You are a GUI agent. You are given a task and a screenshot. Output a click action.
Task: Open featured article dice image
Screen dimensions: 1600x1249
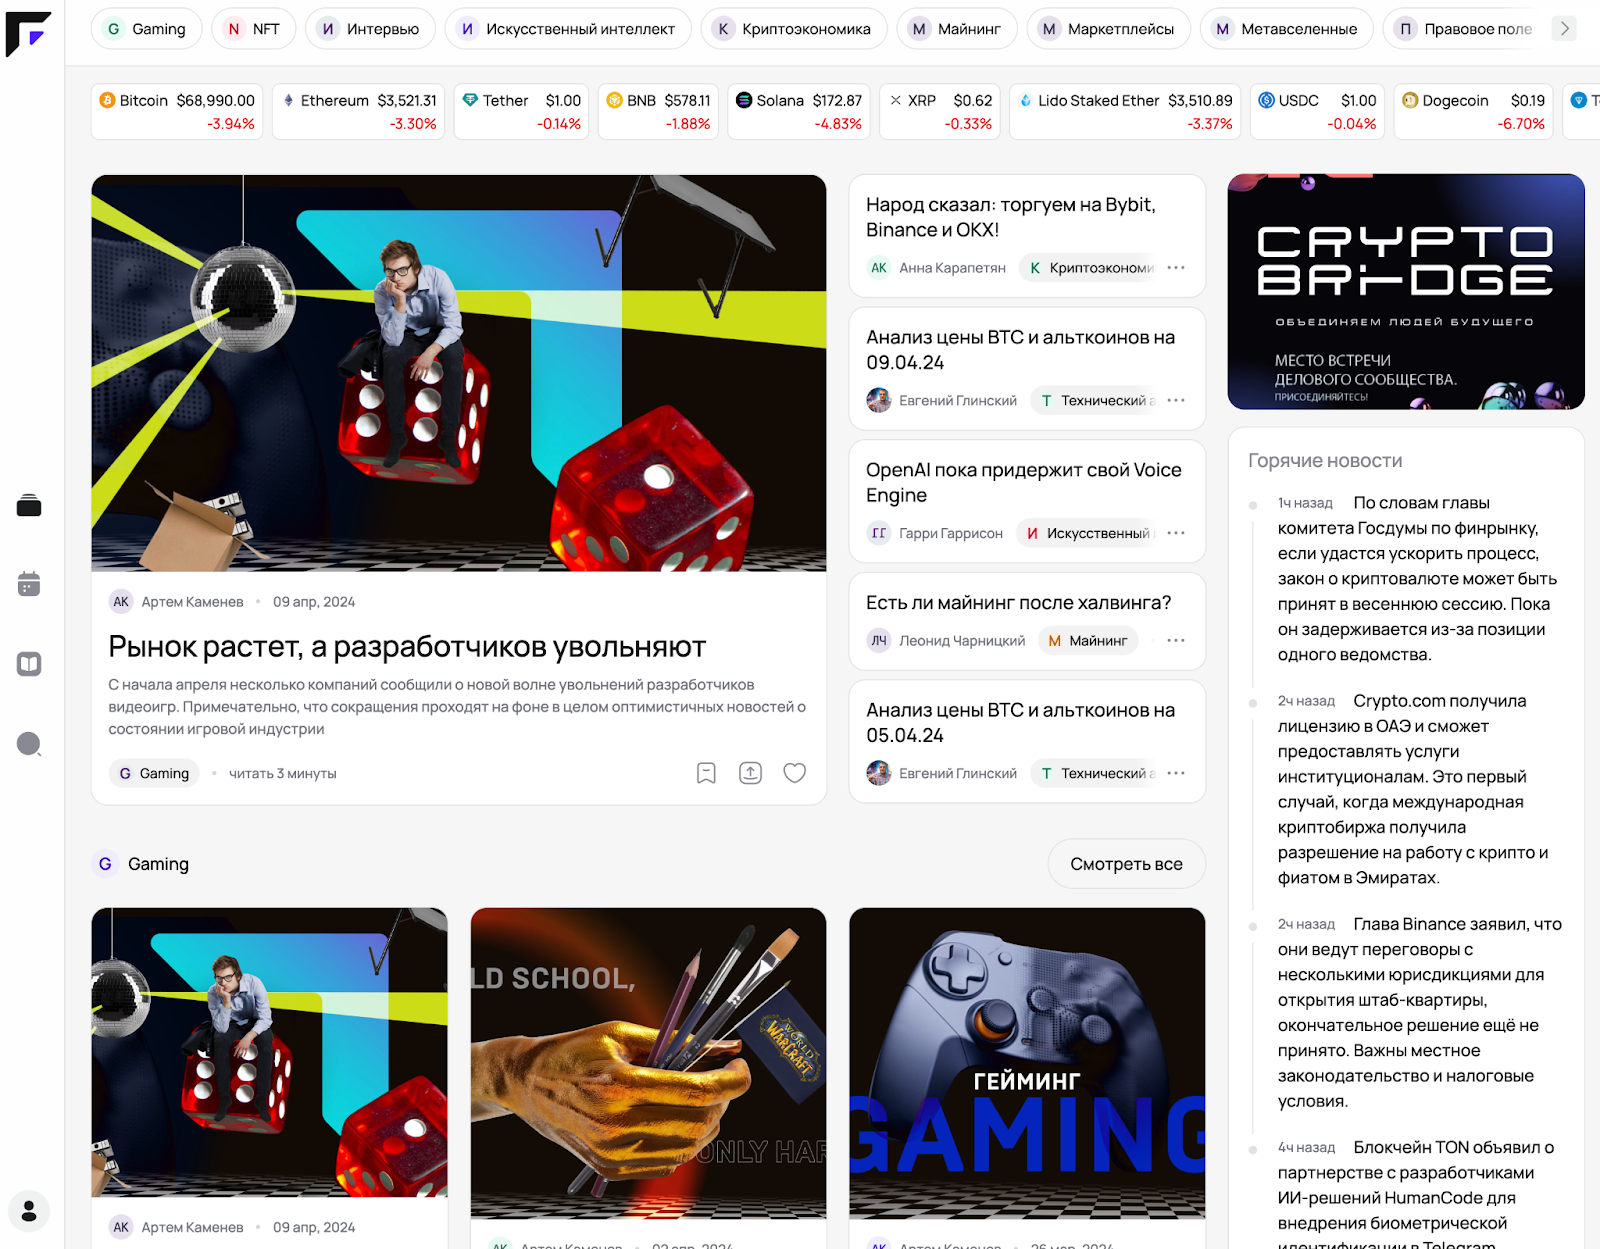(459, 373)
